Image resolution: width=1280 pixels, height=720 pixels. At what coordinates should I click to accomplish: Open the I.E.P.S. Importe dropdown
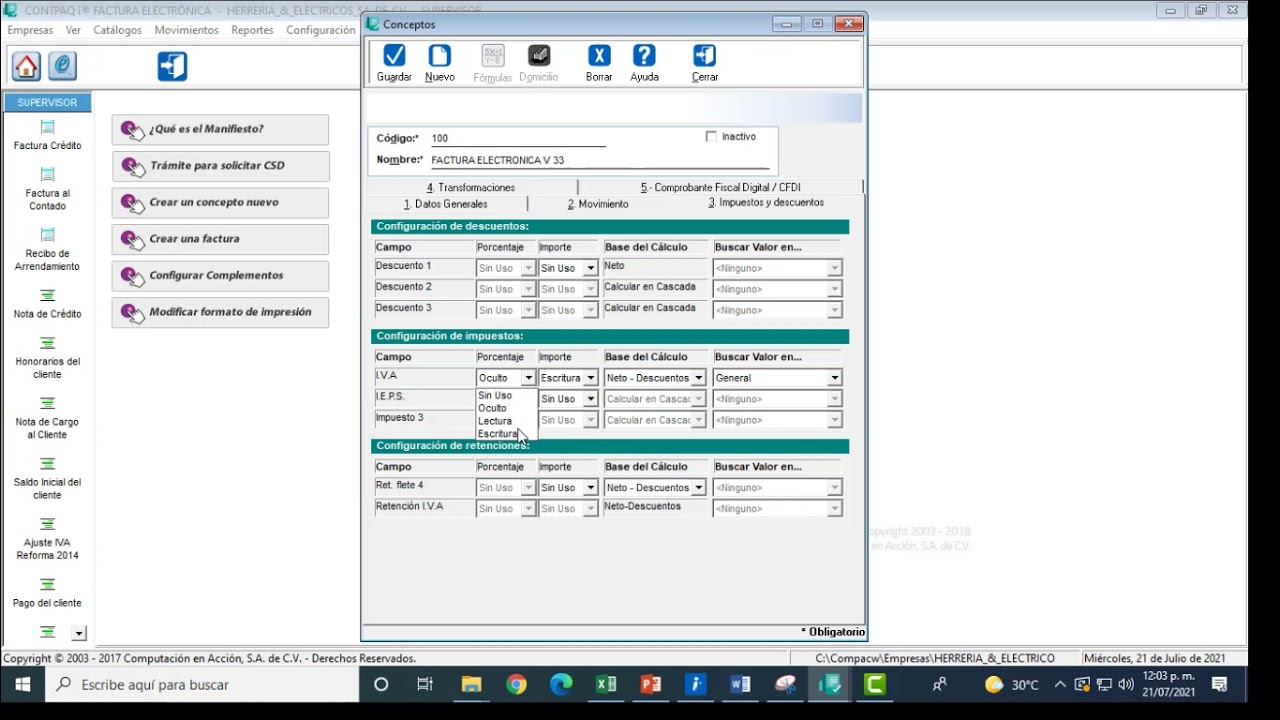[x=590, y=399]
